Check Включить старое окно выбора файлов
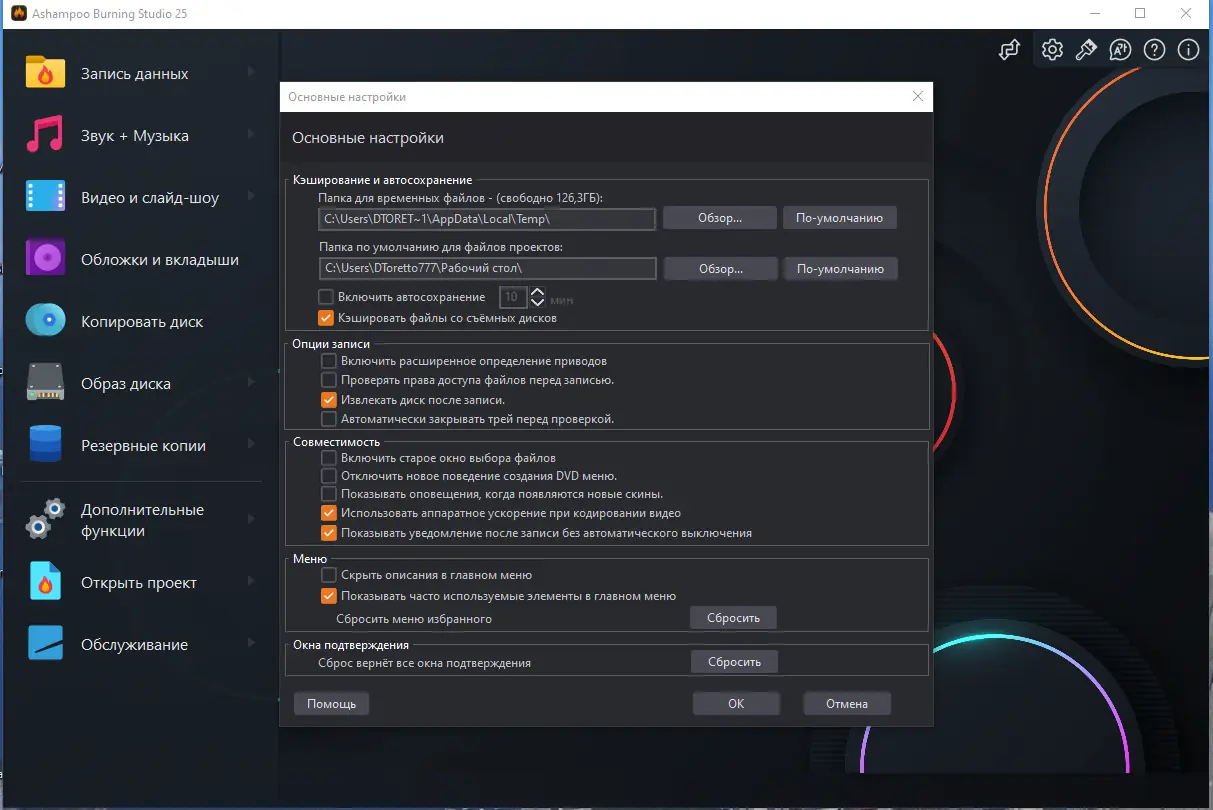This screenshot has width=1213, height=810. tap(328, 457)
